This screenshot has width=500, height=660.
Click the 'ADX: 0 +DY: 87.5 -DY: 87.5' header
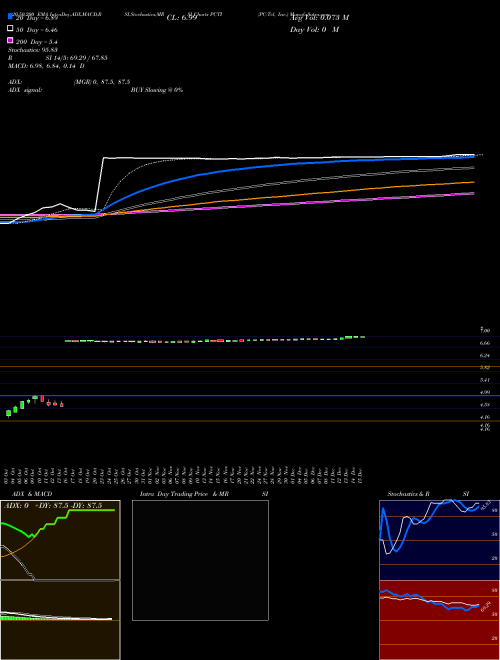point(53,506)
